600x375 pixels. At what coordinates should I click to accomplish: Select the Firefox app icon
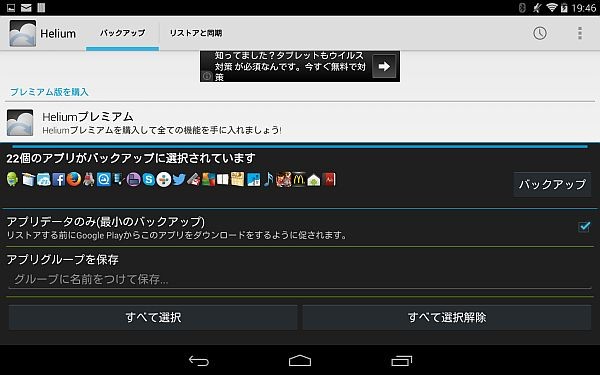tap(74, 179)
